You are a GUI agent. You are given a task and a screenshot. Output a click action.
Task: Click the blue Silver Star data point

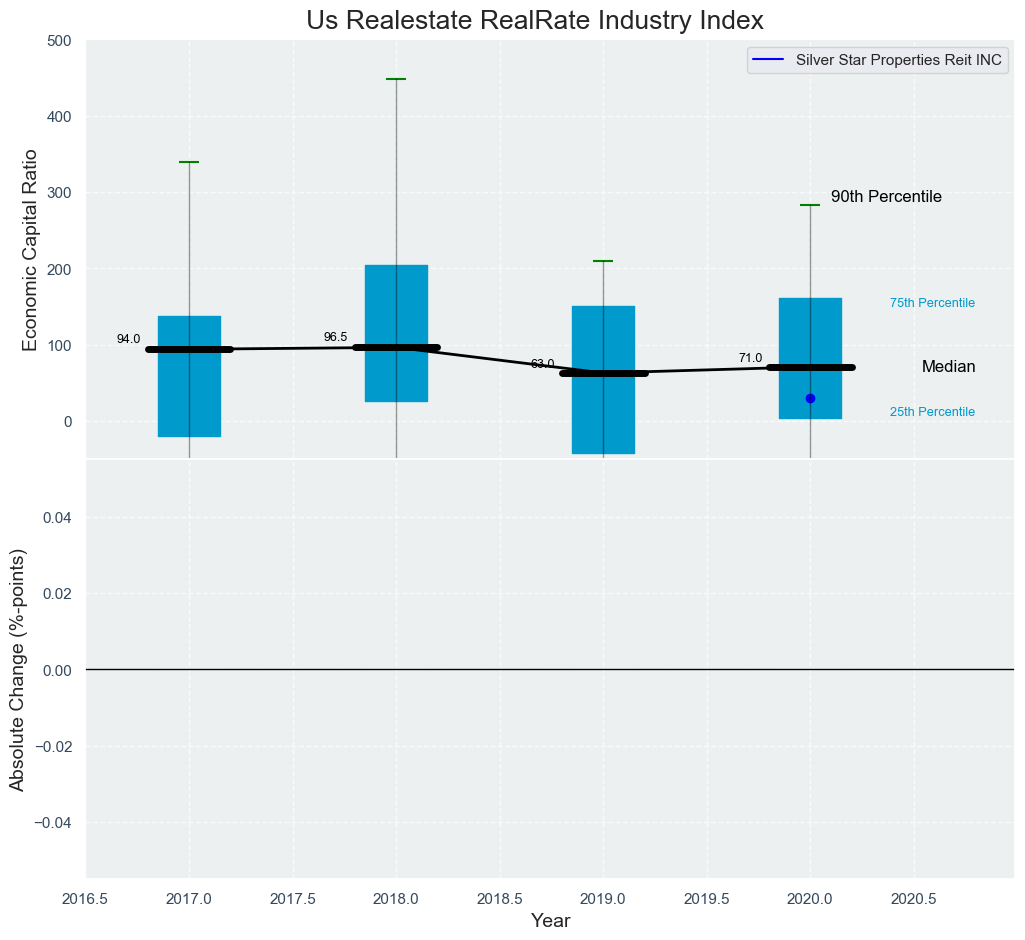pyautogui.click(x=810, y=398)
